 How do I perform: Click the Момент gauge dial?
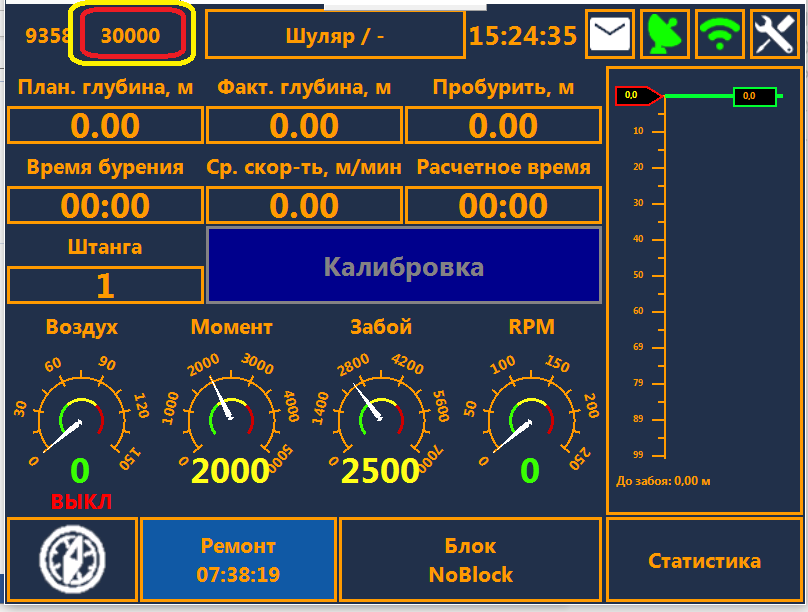pyautogui.click(x=231, y=412)
